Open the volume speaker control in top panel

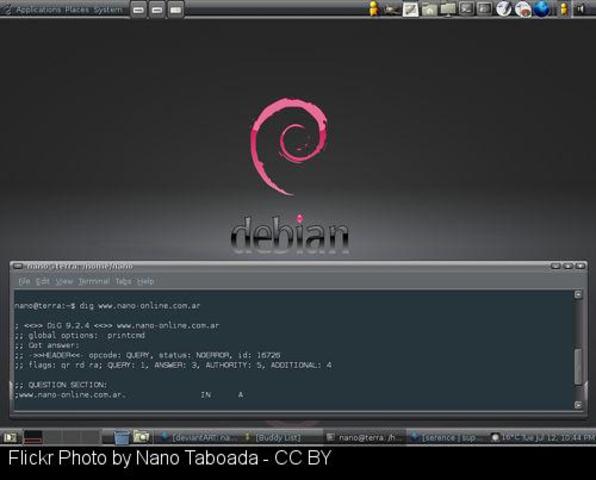coord(580,9)
